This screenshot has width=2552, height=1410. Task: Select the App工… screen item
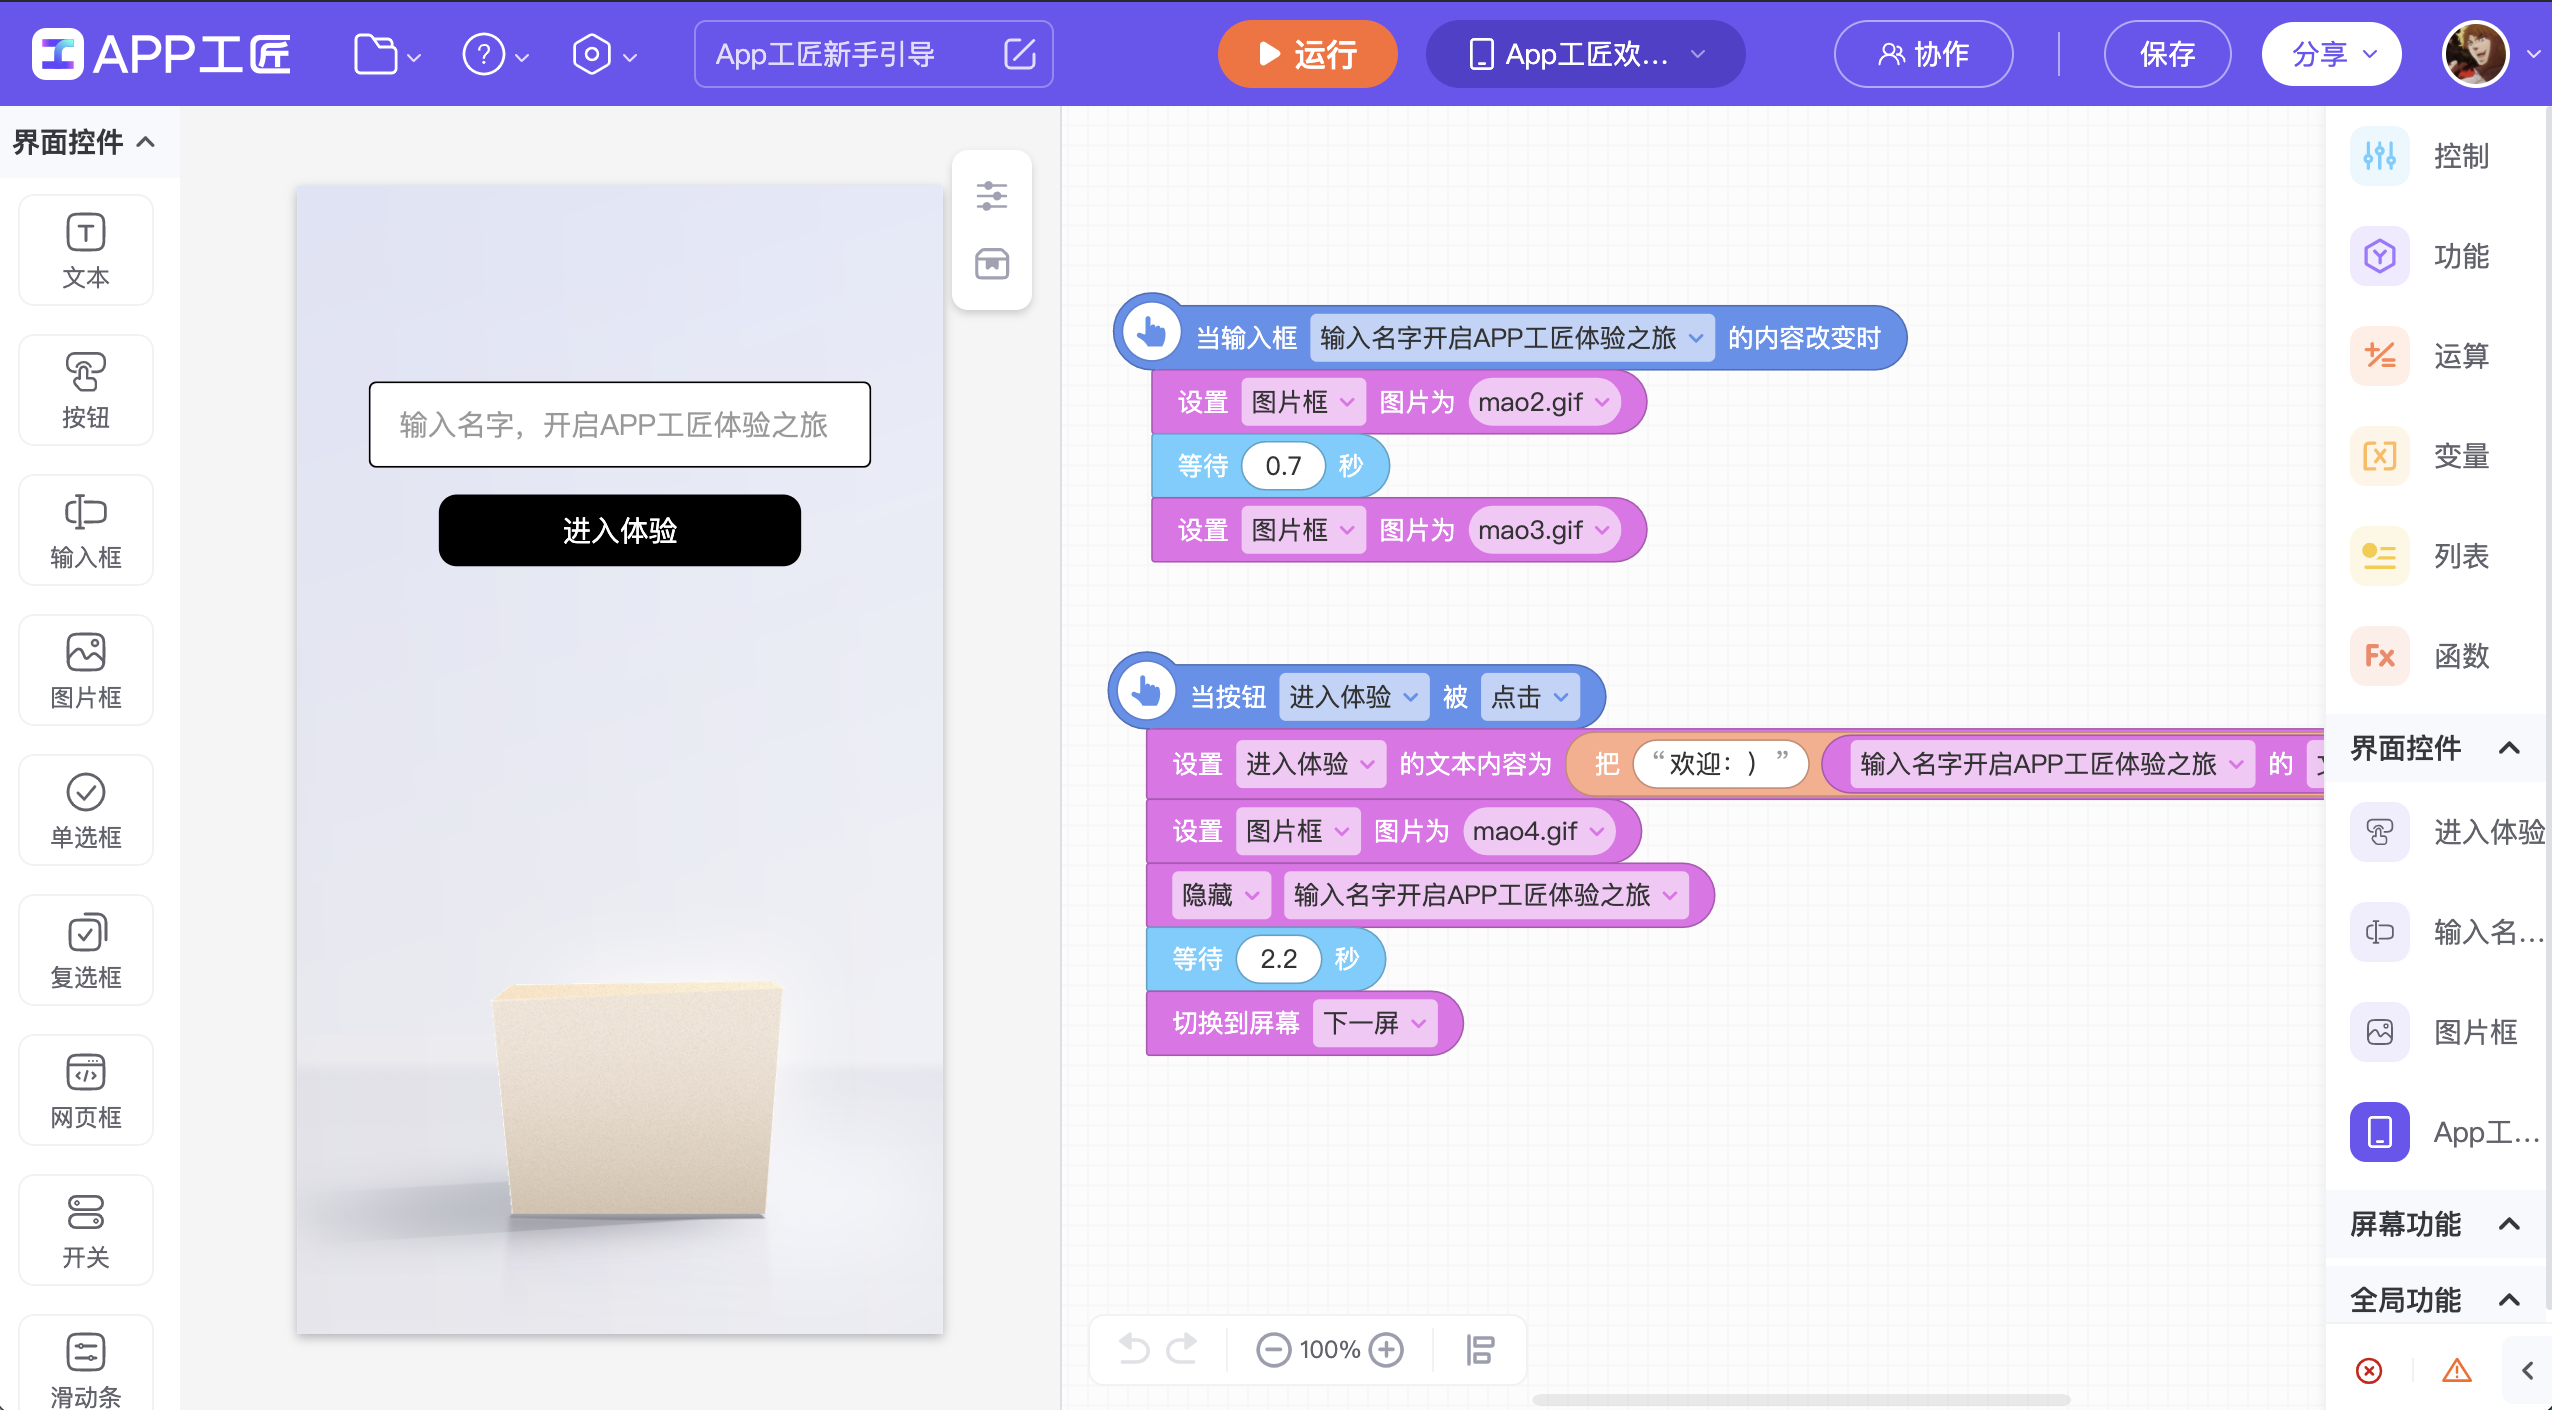pos(2447,1132)
